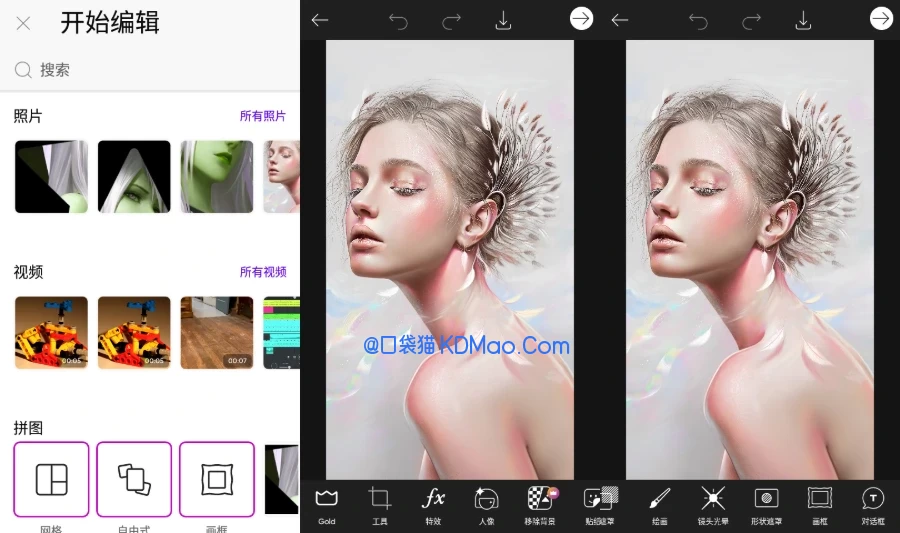The image size is (900, 533).
Task: Open the 对话框 callout bubble tool
Action: pyautogui.click(x=873, y=505)
